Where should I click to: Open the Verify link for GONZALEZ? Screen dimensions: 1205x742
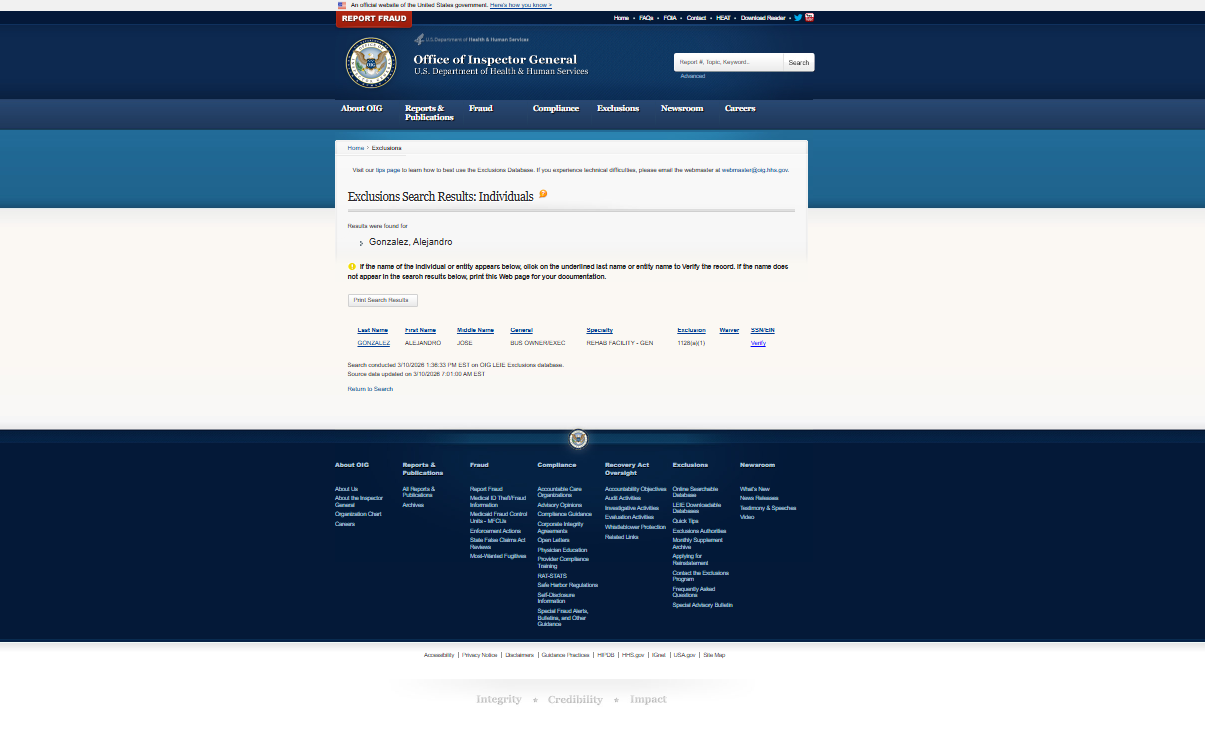coord(758,343)
